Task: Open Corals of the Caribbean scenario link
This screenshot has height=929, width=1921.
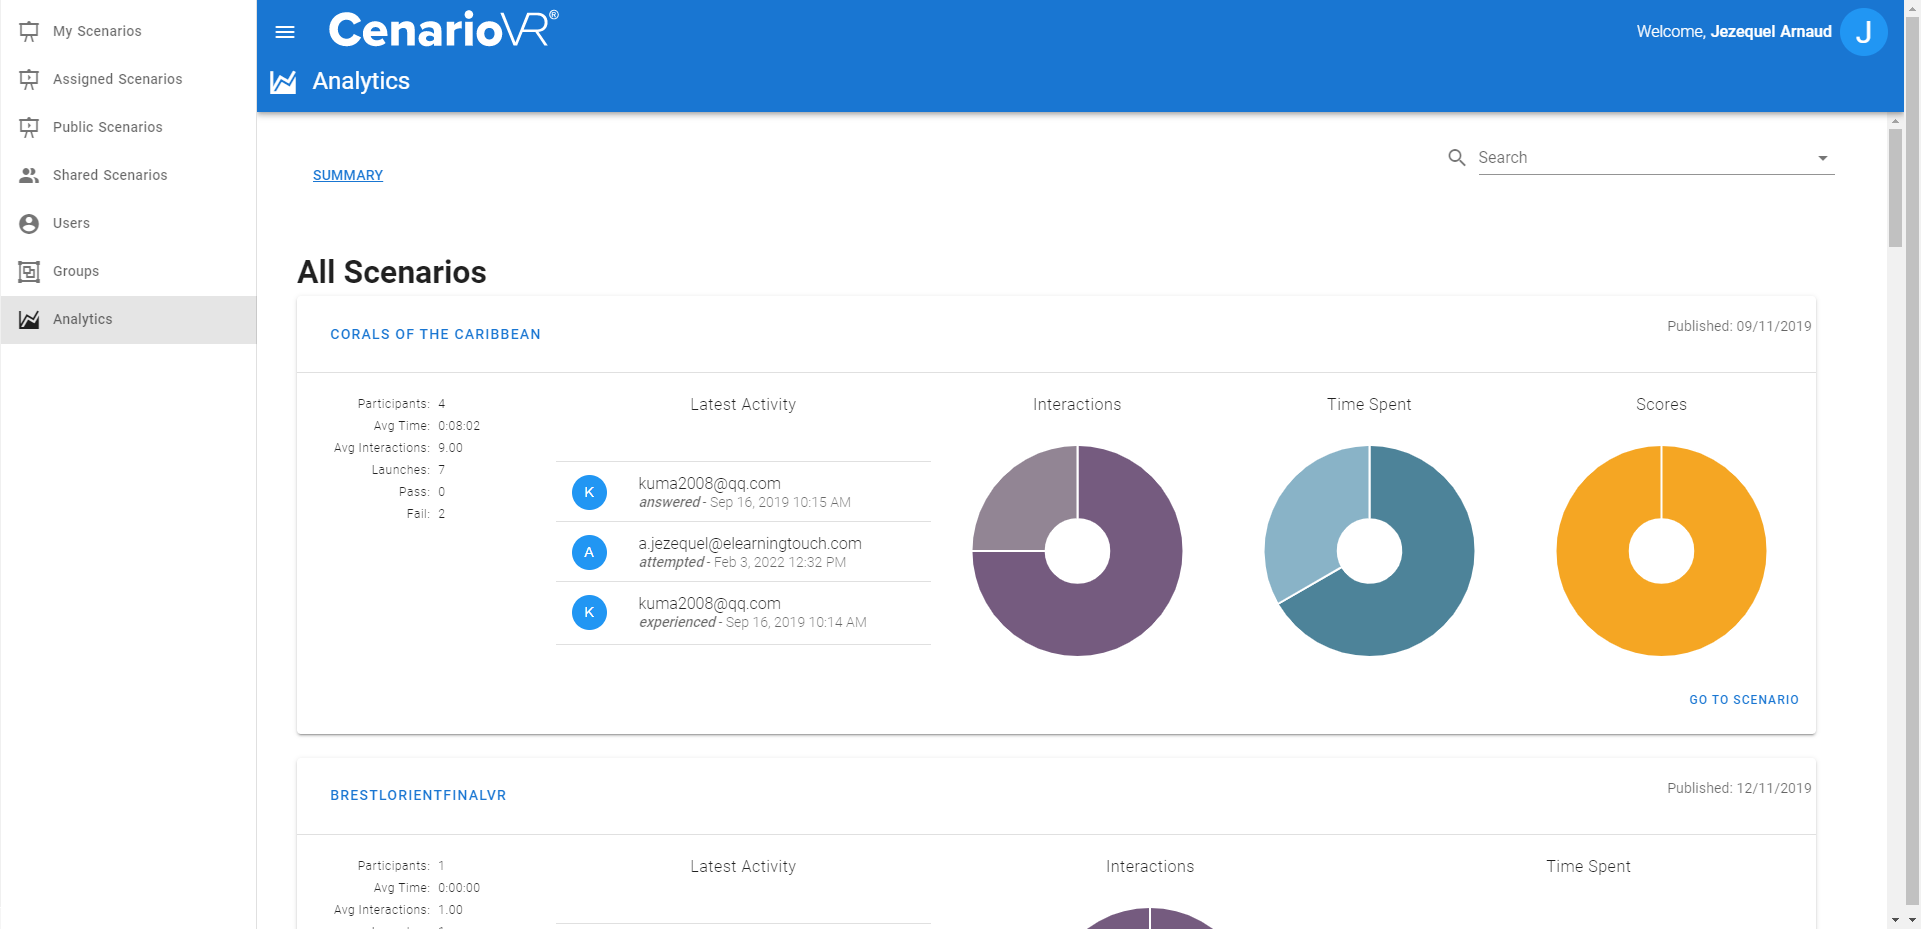Action: click(435, 334)
